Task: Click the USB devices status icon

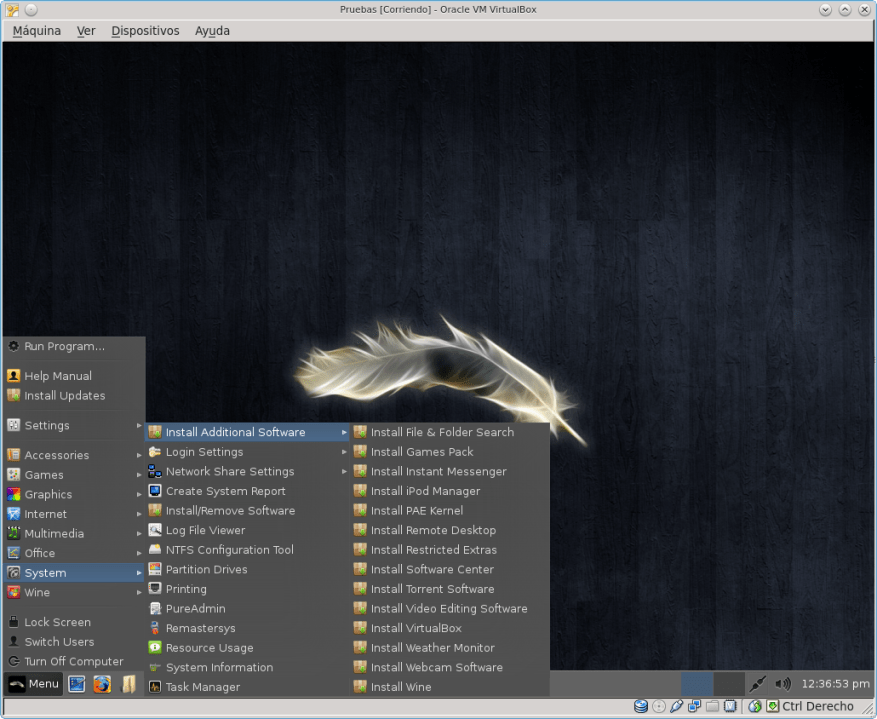Action: 676,707
